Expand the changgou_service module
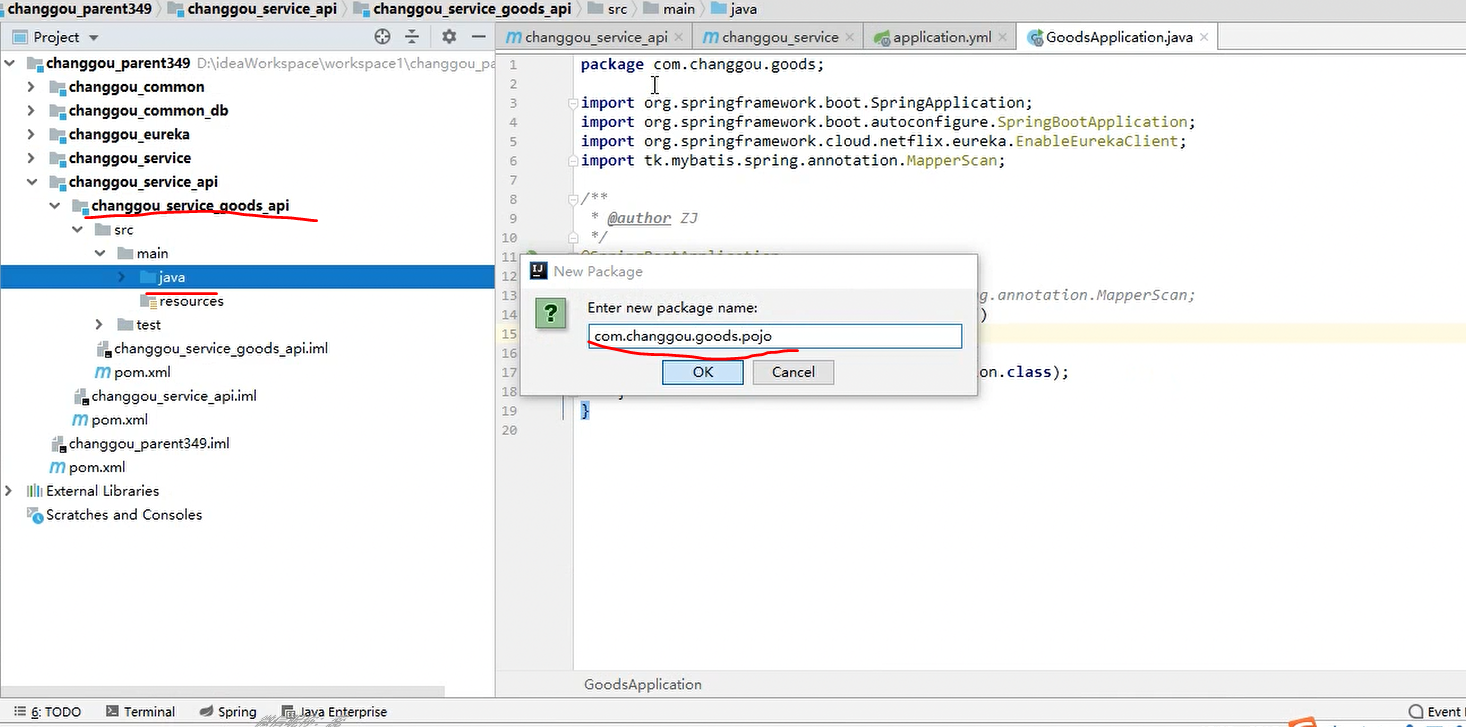Screen dimensions: 1466x727 point(31,158)
